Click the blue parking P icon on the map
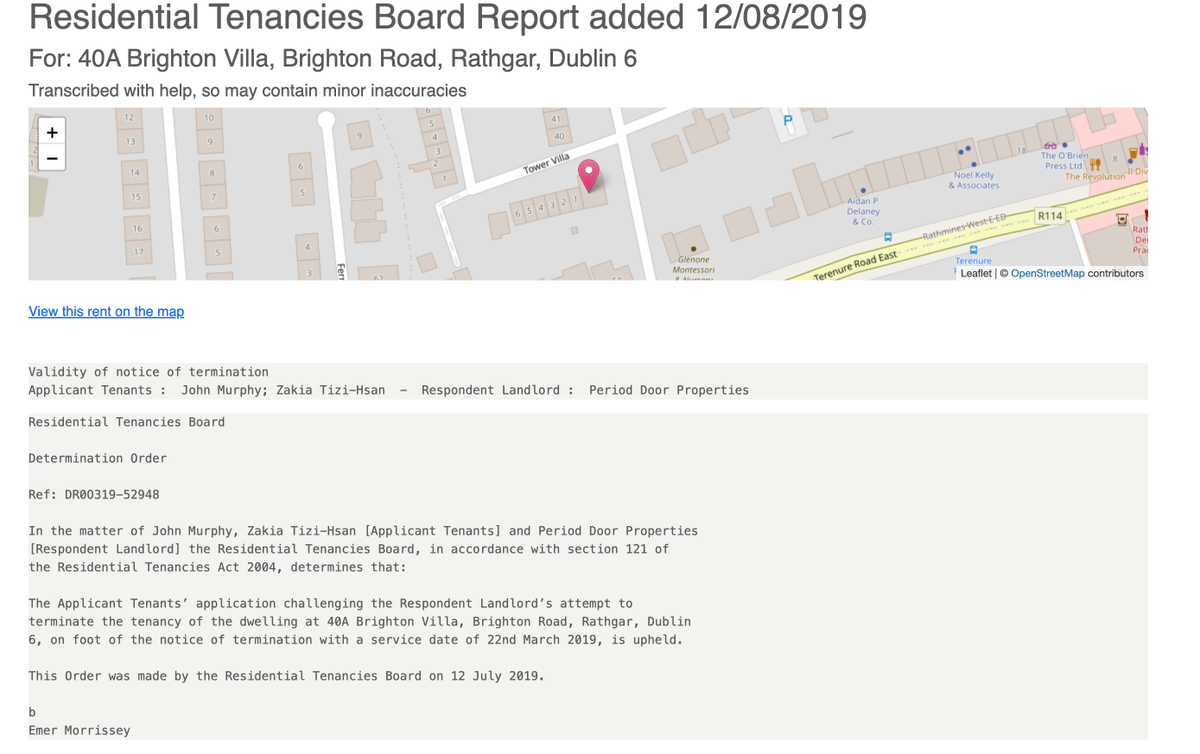1200x754 pixels. pyautogui.click(x=788, y=121)
